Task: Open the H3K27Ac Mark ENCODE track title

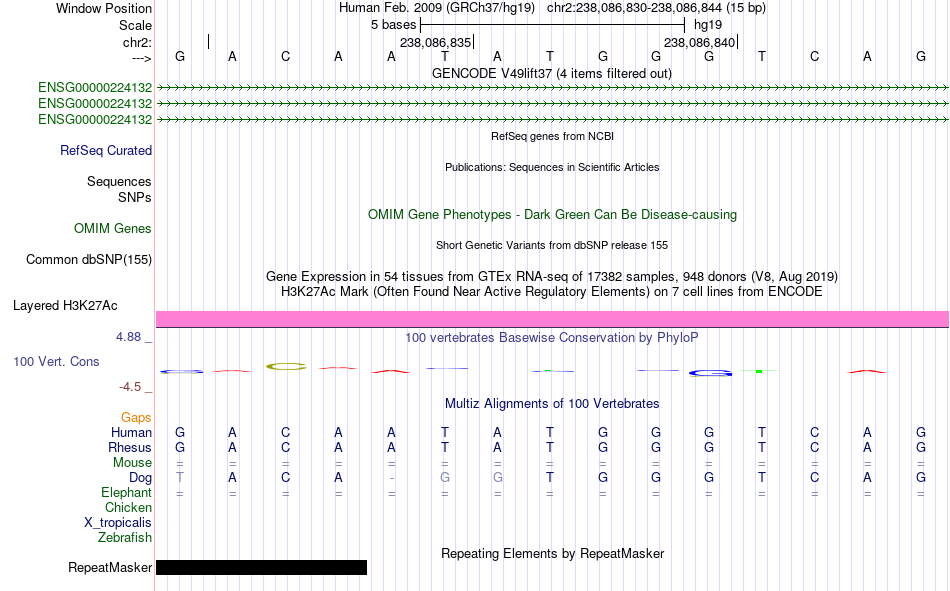Action: pos(552,292)
